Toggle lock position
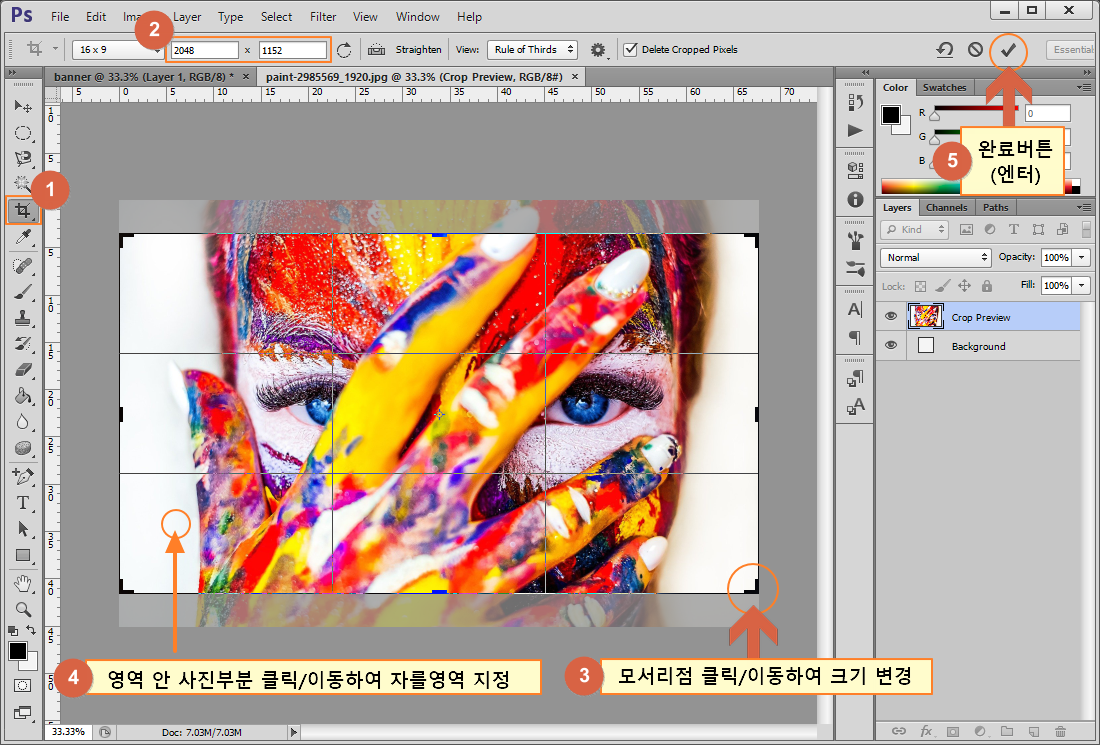 click(965, 286)
